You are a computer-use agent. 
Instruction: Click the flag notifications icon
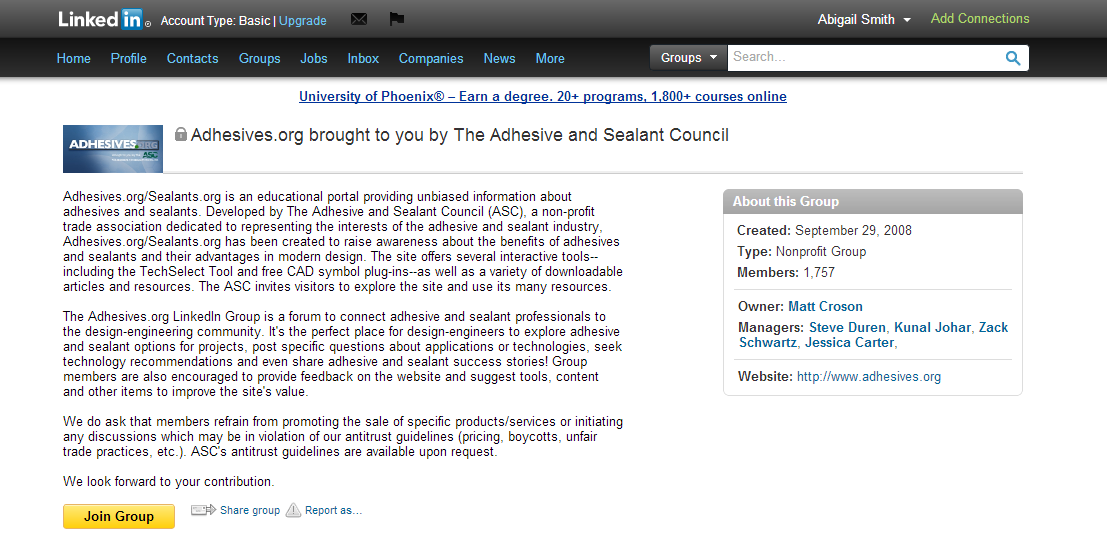pos(396,19)
